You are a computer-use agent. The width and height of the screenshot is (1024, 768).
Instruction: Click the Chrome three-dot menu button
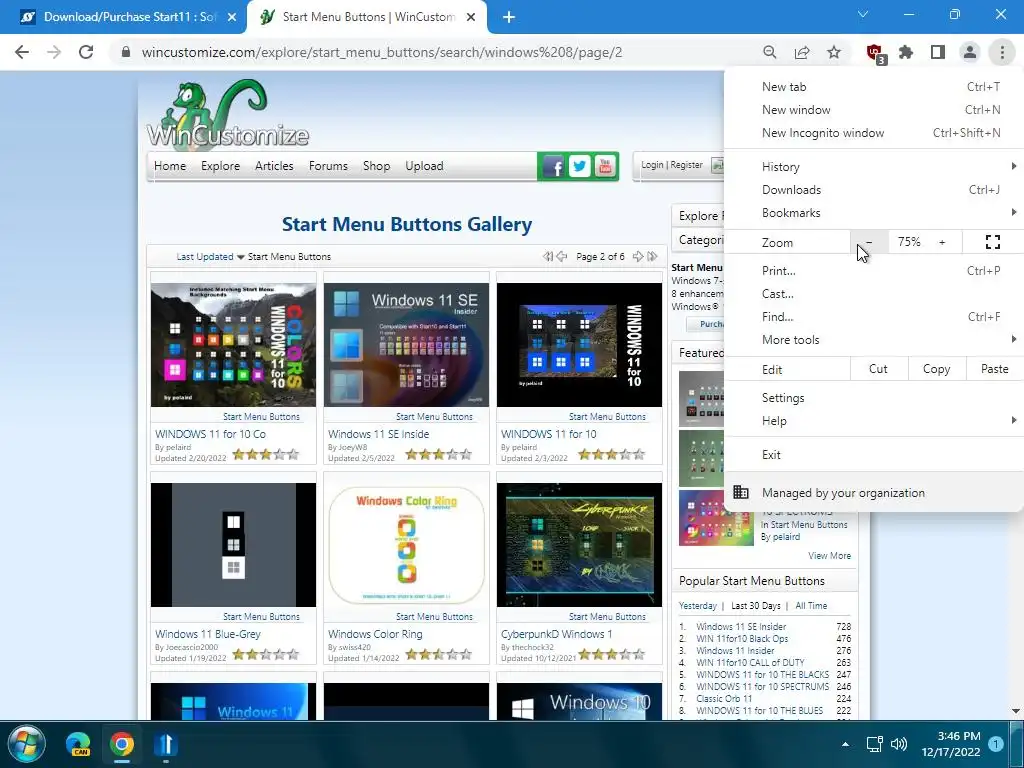point(1002,52)
